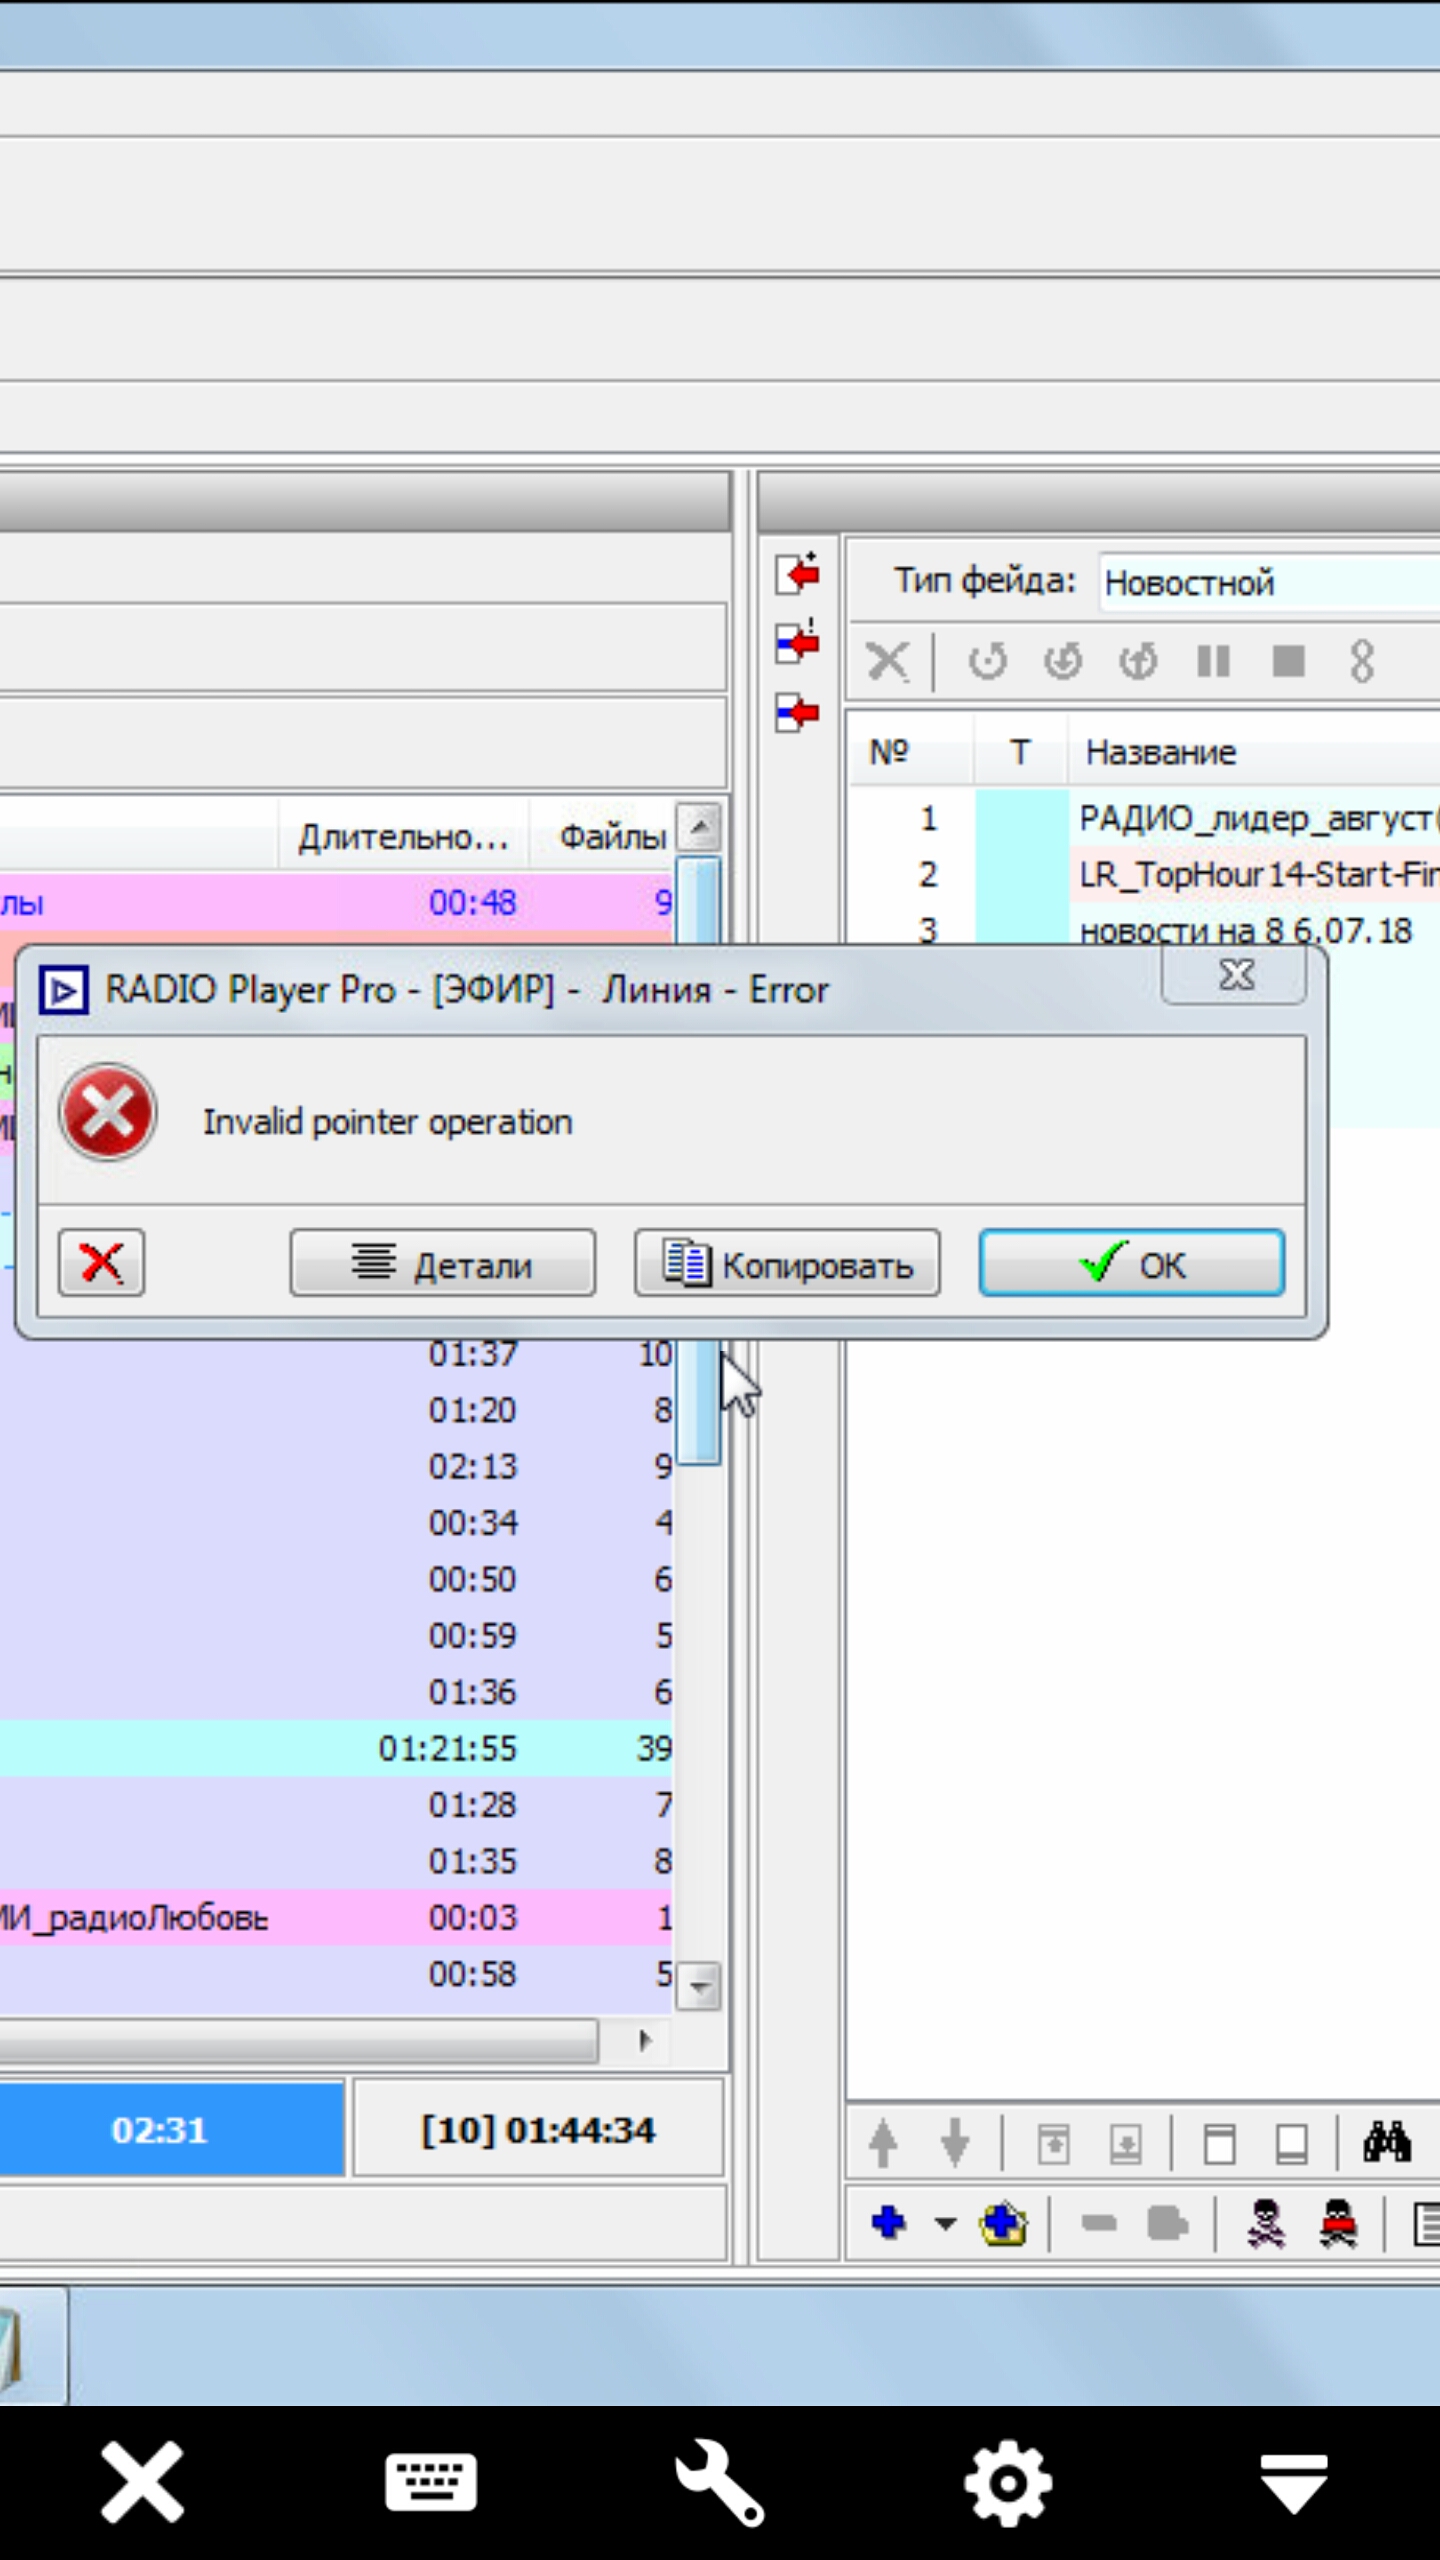Tap the keyboard icon in bottom bar
Image resolution: width=1440 pixels, height=2560 pixels.
pyautogui.click(x=431, y=2482)
